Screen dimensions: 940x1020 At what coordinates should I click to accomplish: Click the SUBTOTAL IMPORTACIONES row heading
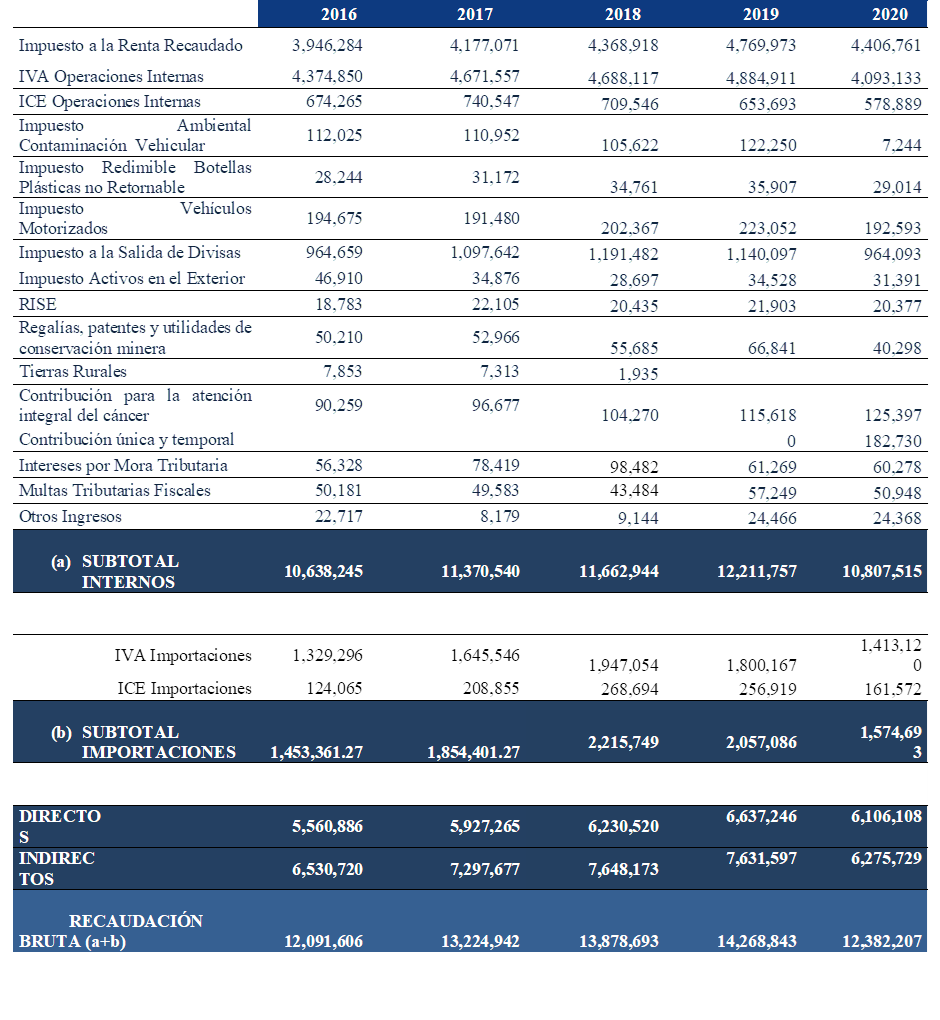tap(158, 742)
